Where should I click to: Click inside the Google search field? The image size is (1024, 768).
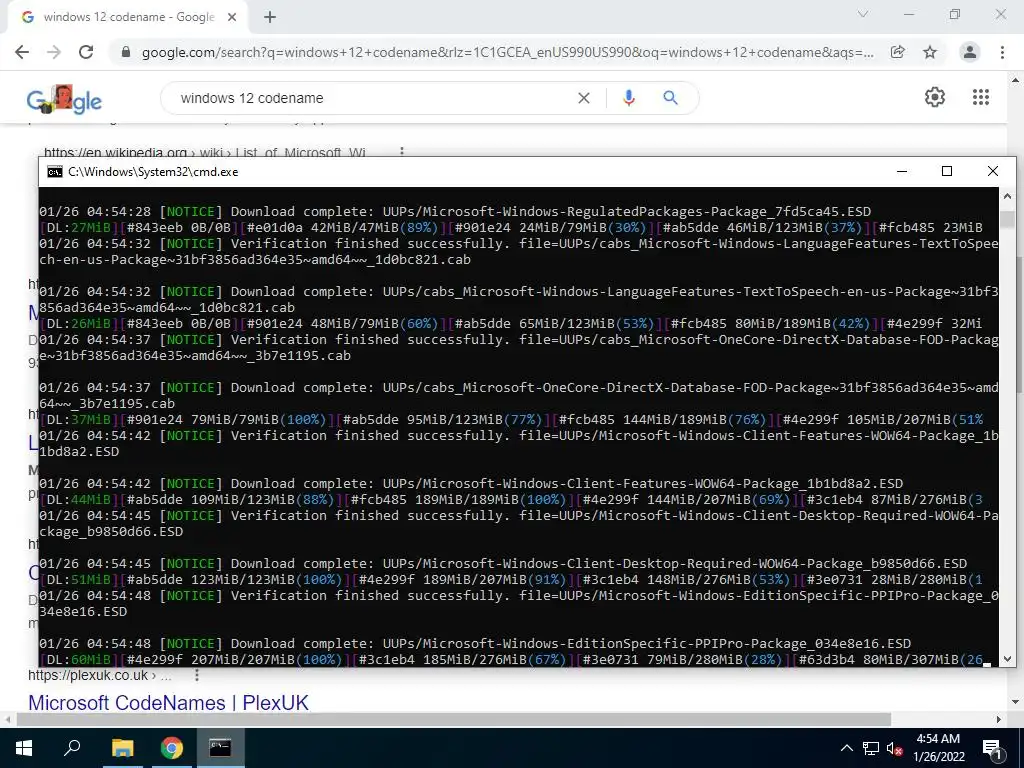[x=372, y=98]
